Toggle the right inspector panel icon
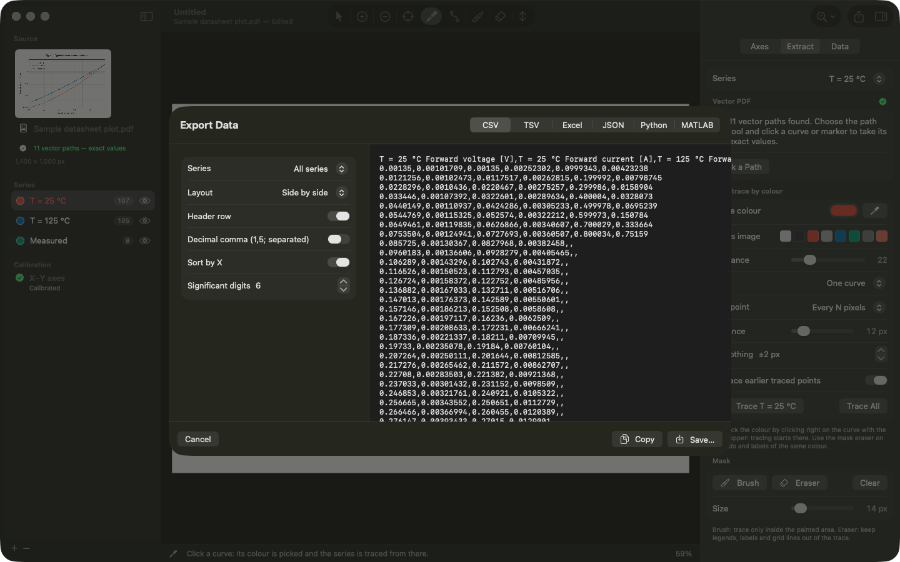Screen dimensions: 900x562 coord(880,17)
